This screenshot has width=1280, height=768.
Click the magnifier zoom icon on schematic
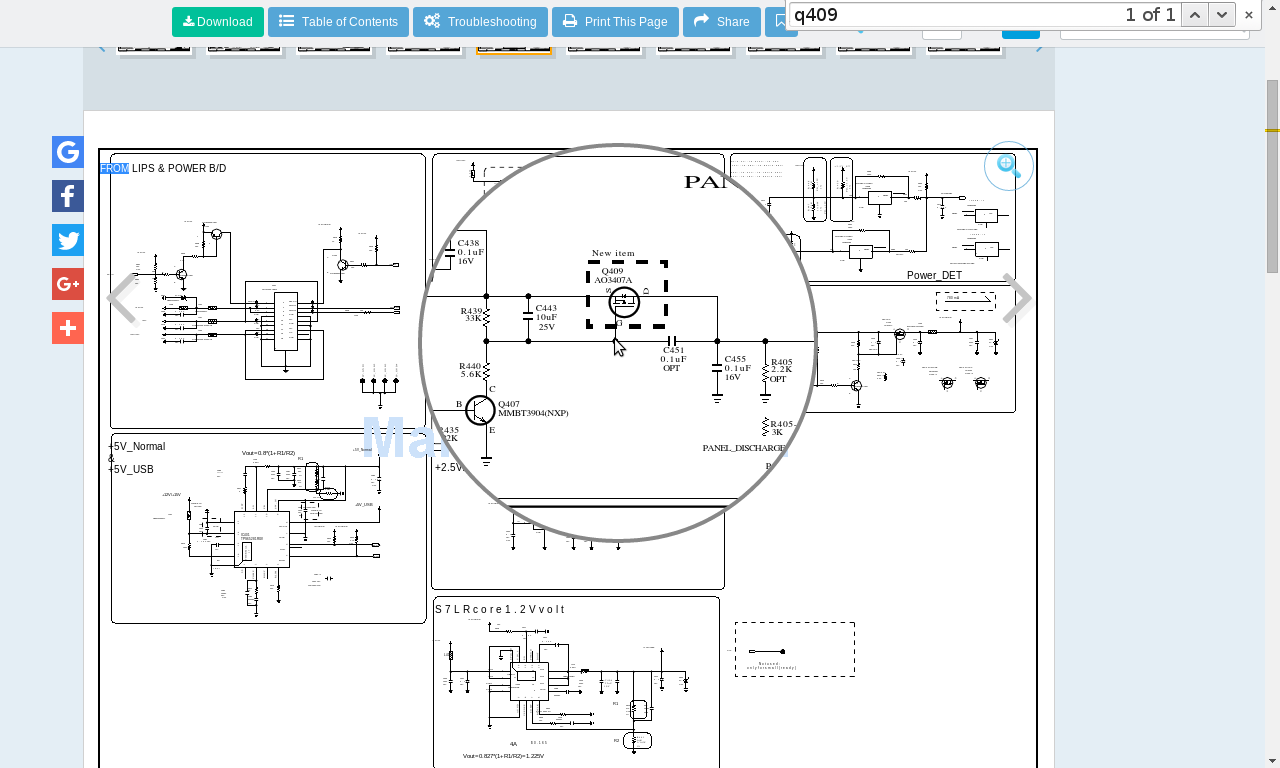pyautogui.click(x=1008, y=166)
